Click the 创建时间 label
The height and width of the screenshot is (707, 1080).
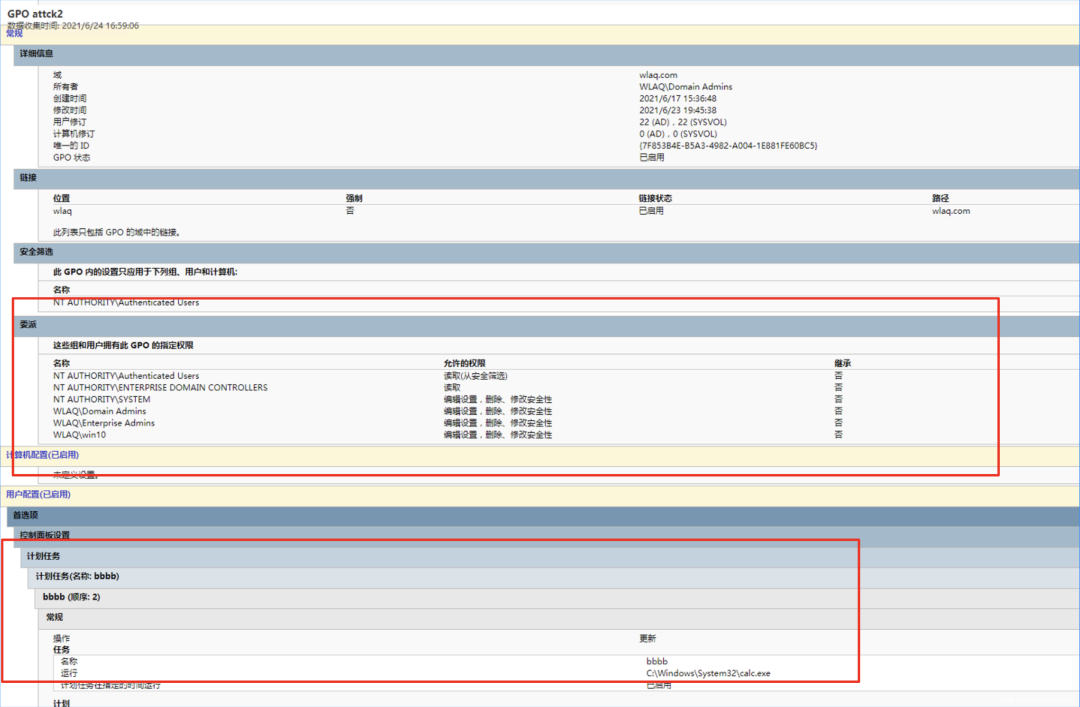tap(70, 98)
